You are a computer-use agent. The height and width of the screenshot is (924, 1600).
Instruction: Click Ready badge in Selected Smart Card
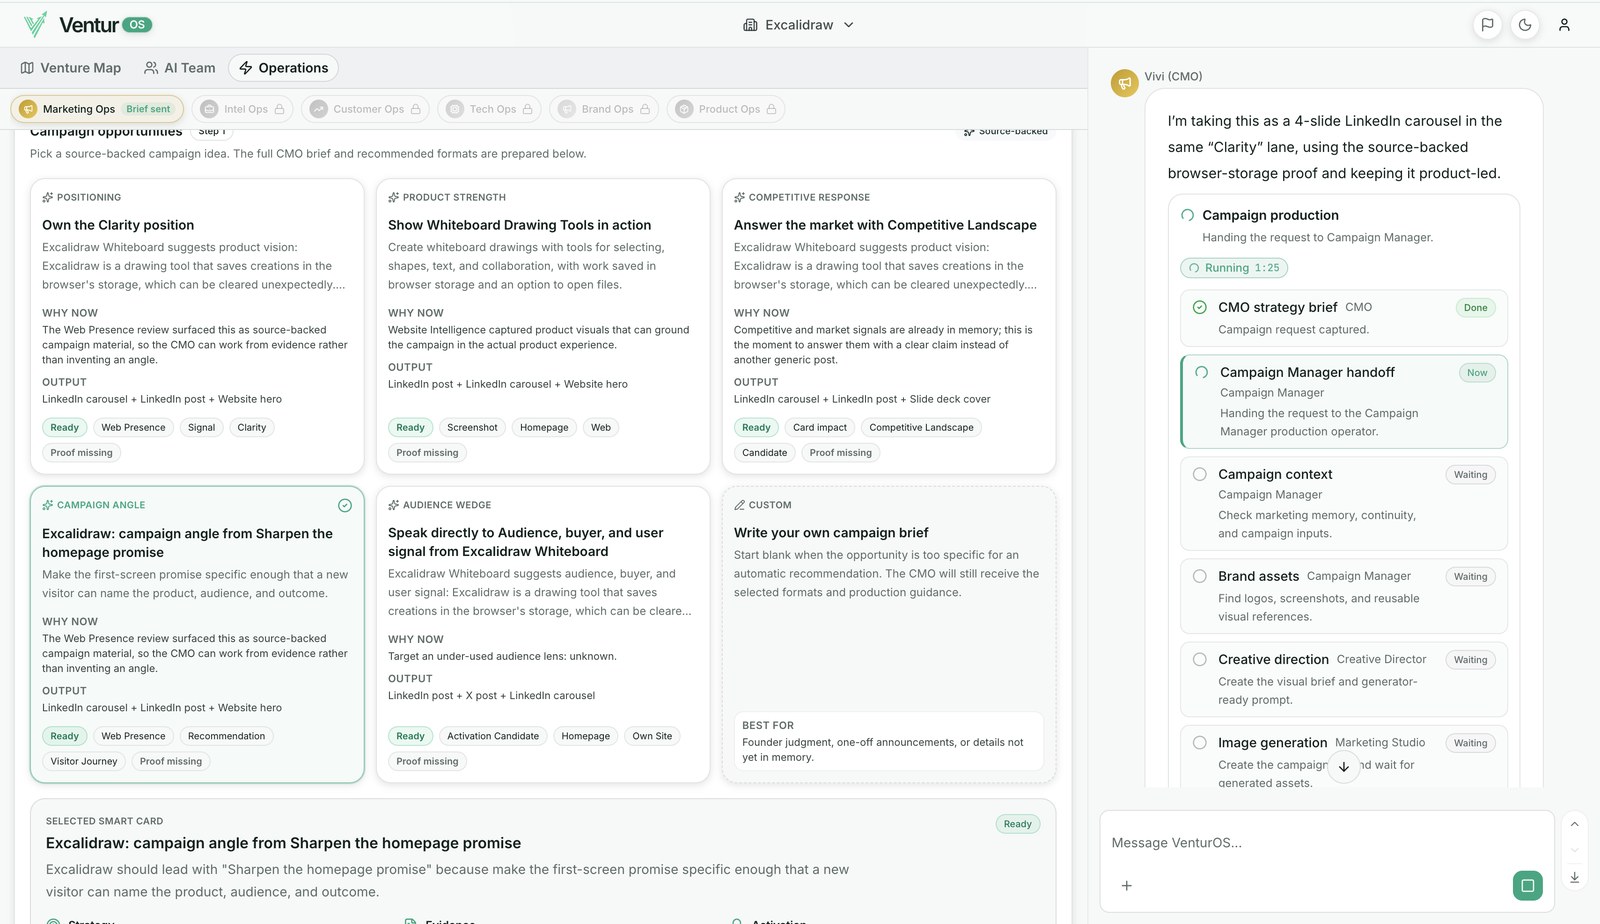[1017, 824]
